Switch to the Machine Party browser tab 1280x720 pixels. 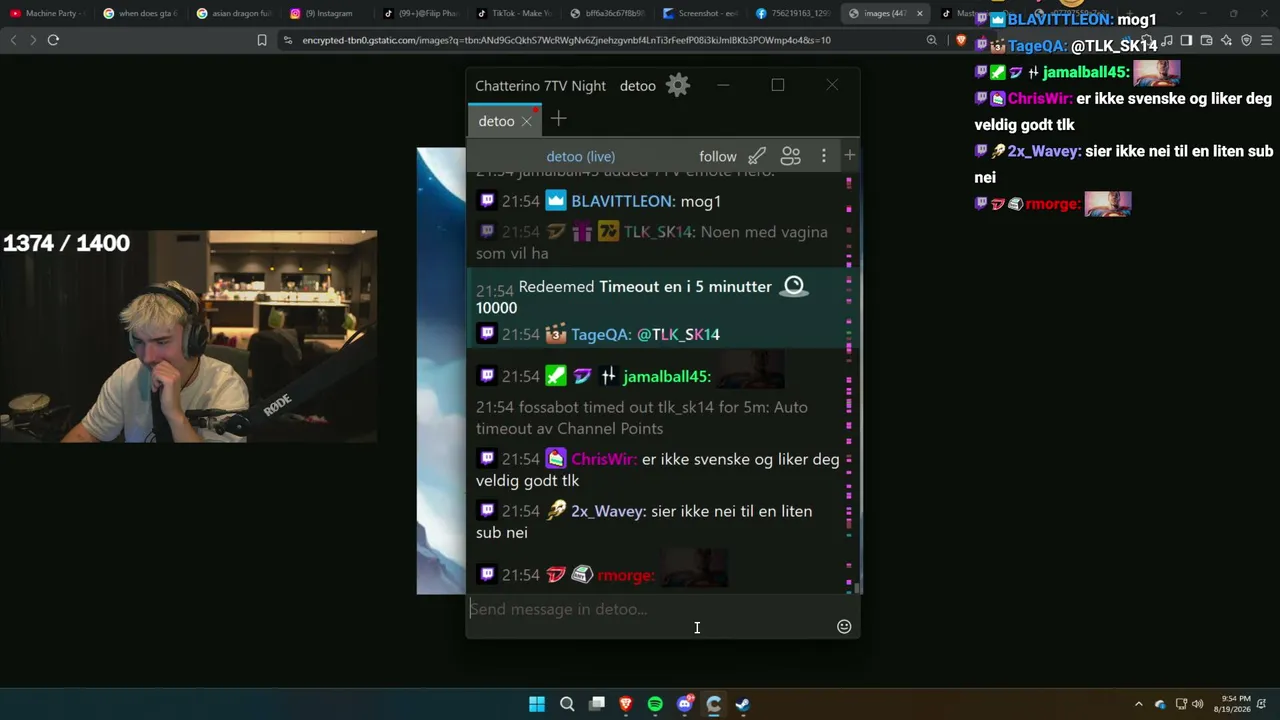click(x=47, y=13)
